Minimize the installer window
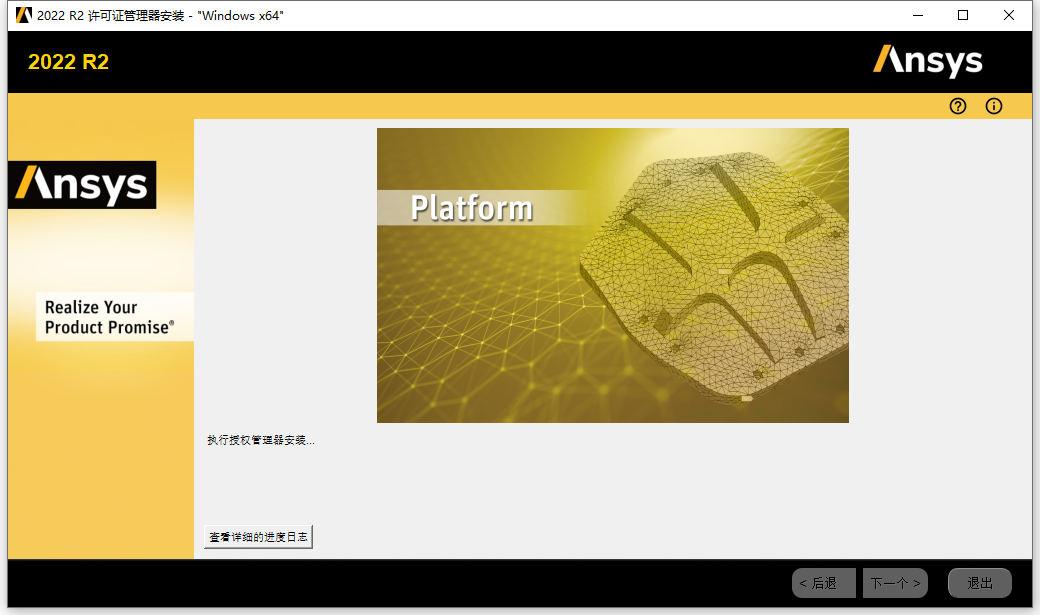Viewport: 1040px width, 615px height. 918,15
